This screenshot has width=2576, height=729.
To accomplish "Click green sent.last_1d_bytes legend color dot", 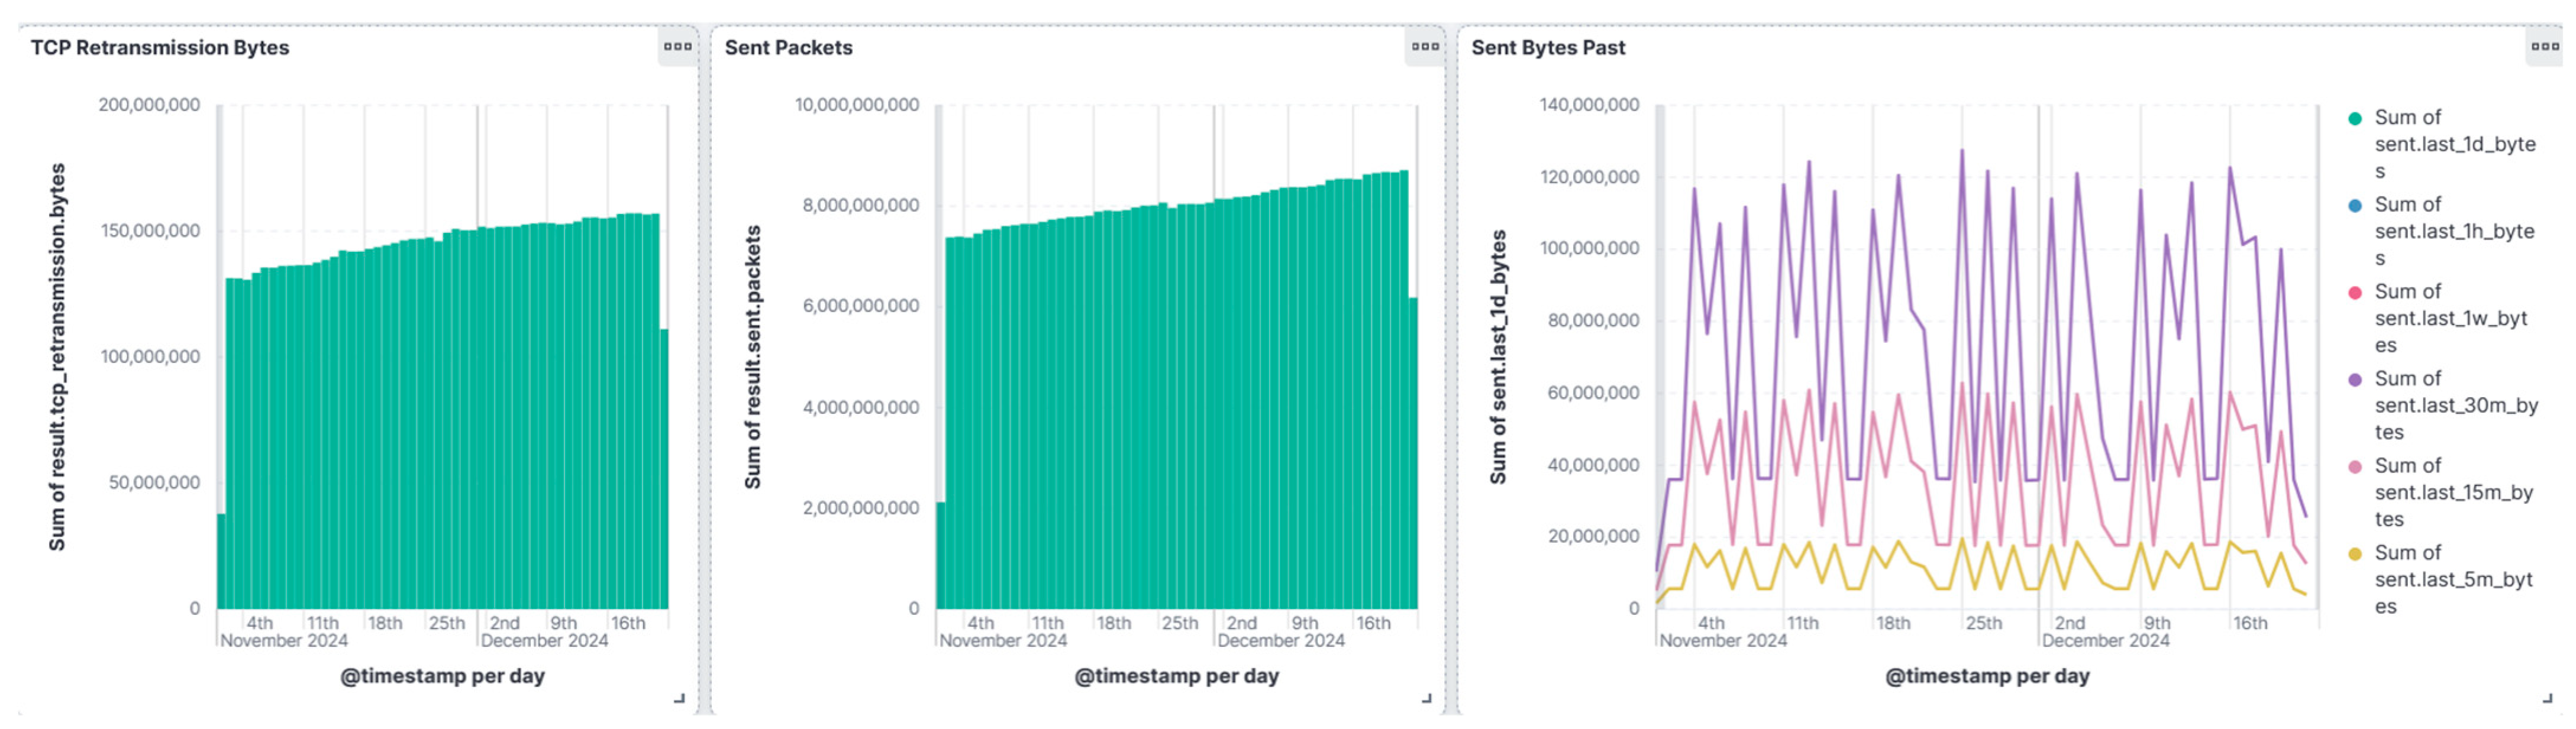I will [2355, 119].
